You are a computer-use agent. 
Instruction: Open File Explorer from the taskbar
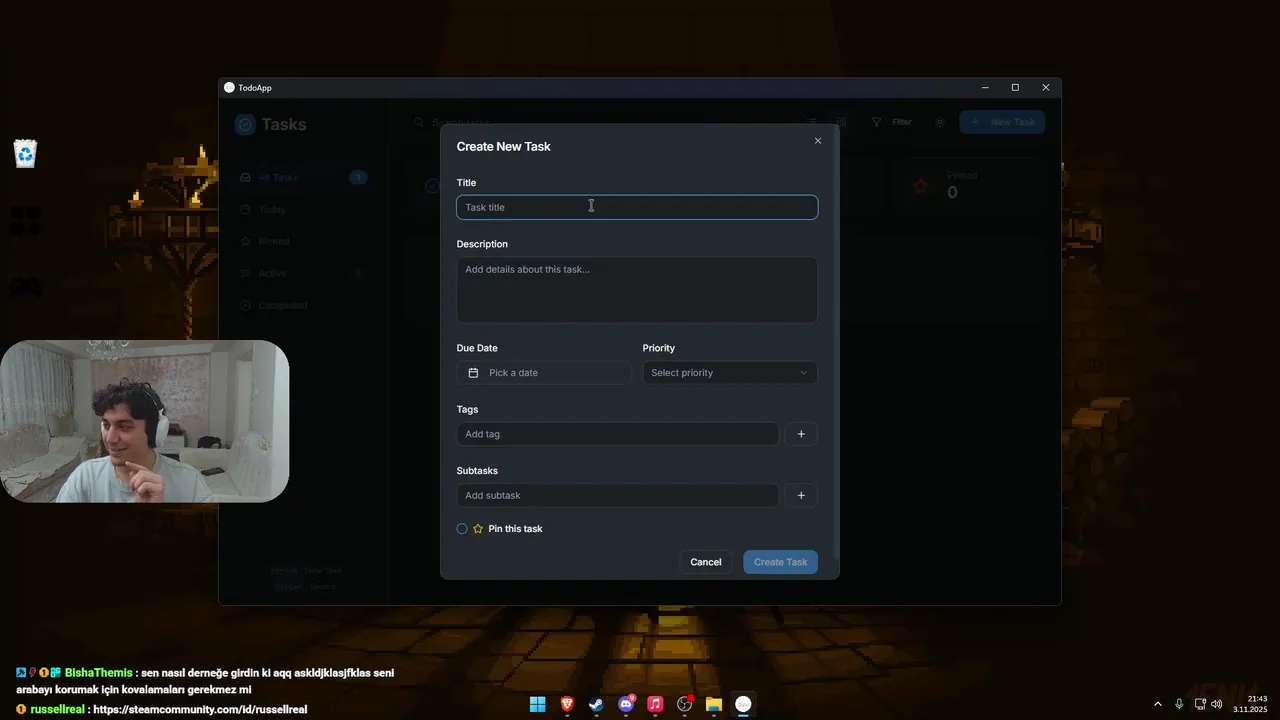(x=714, y=704)
